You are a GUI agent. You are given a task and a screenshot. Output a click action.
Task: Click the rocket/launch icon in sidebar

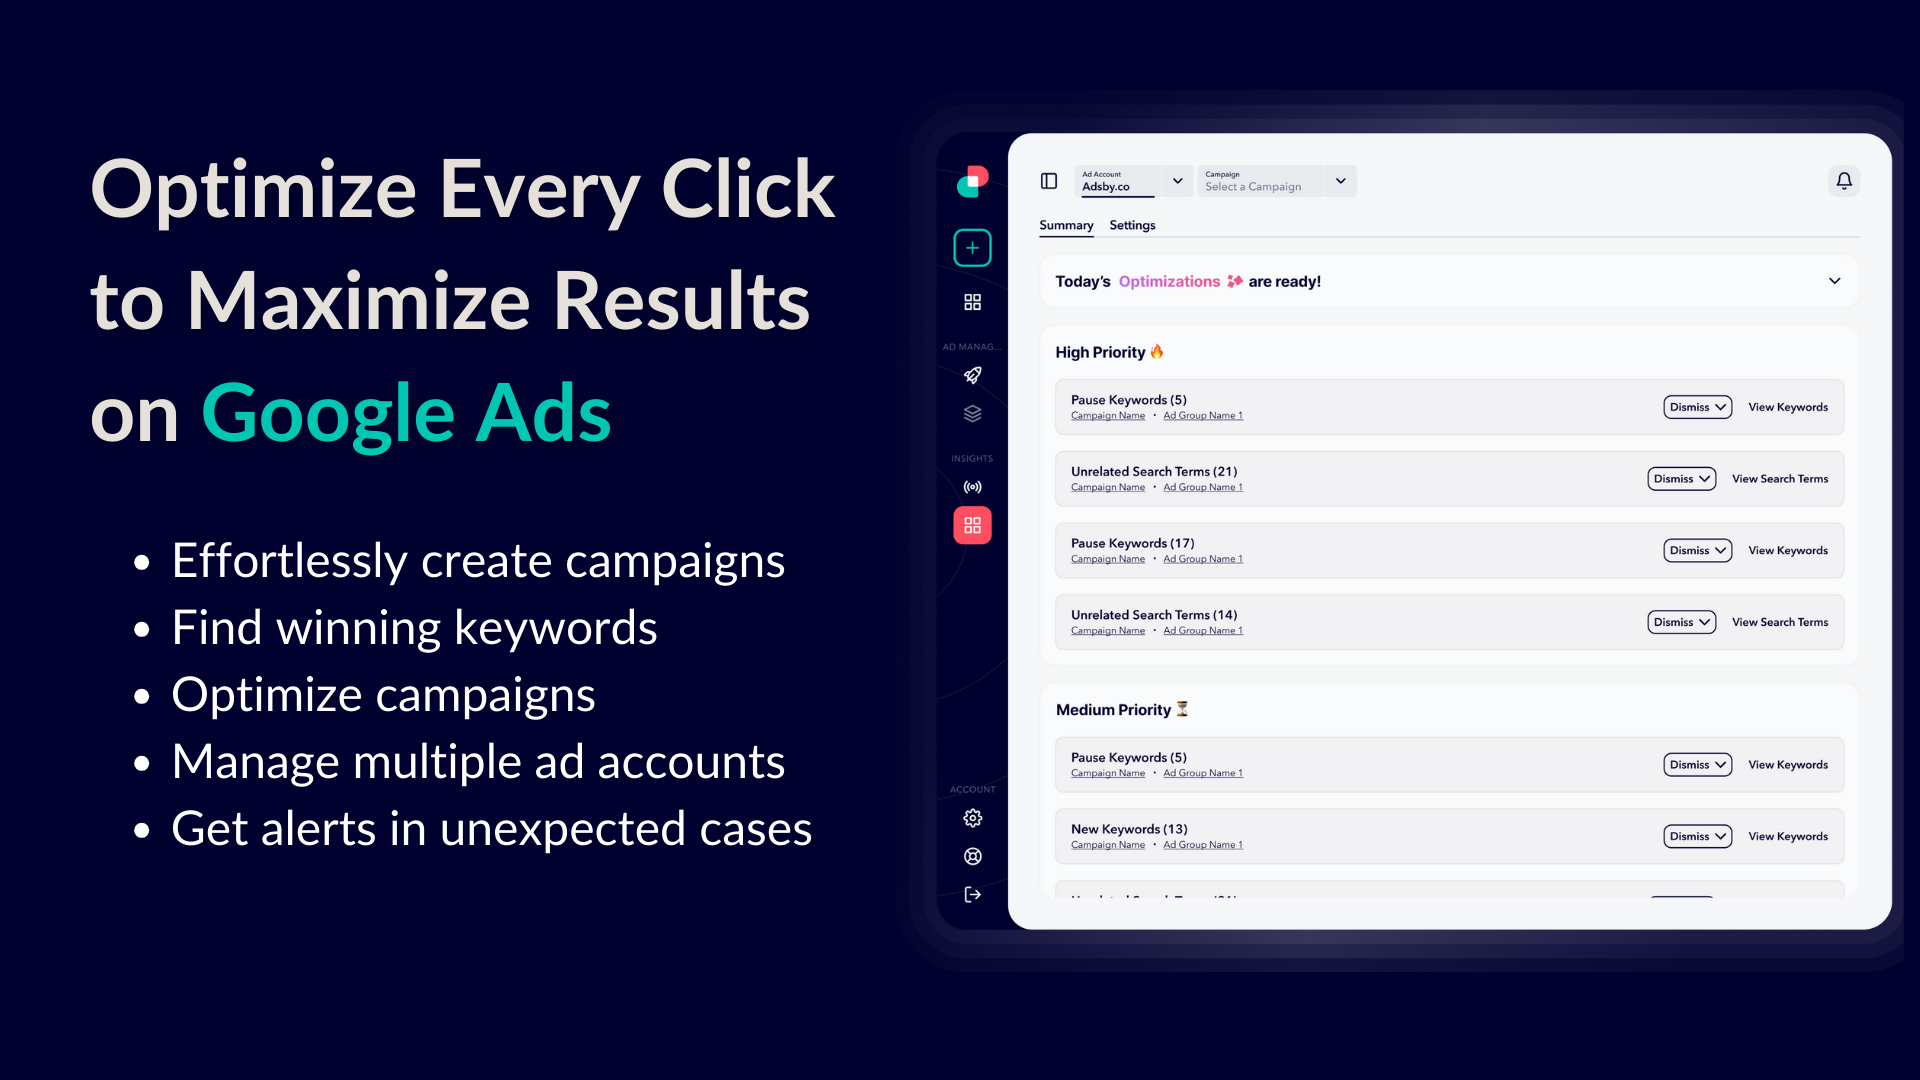[972, 375]
